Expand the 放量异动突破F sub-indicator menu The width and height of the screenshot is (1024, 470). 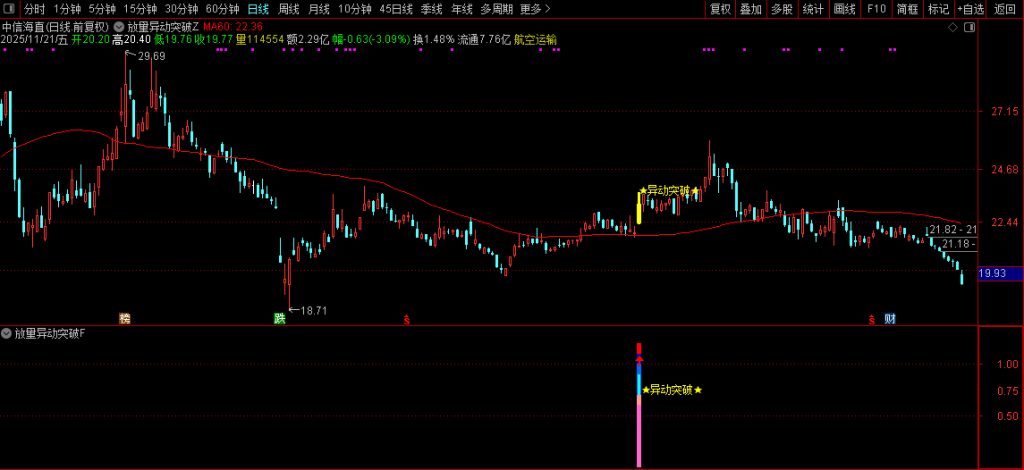click(x=7, y=333)
